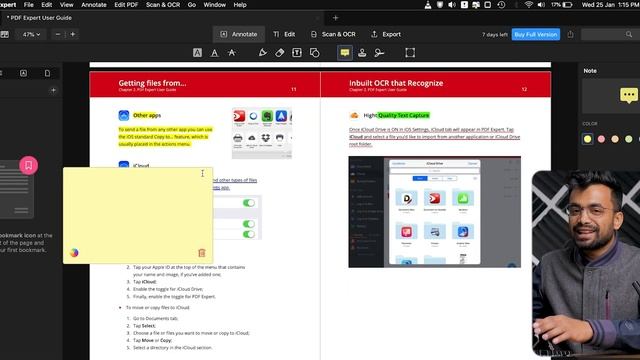Select the yellow note color

pos(587,139)
